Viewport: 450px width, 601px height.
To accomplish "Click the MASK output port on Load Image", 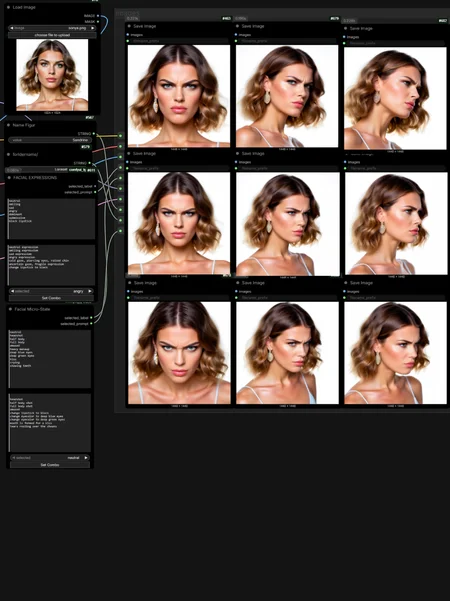I will [98, 21].
